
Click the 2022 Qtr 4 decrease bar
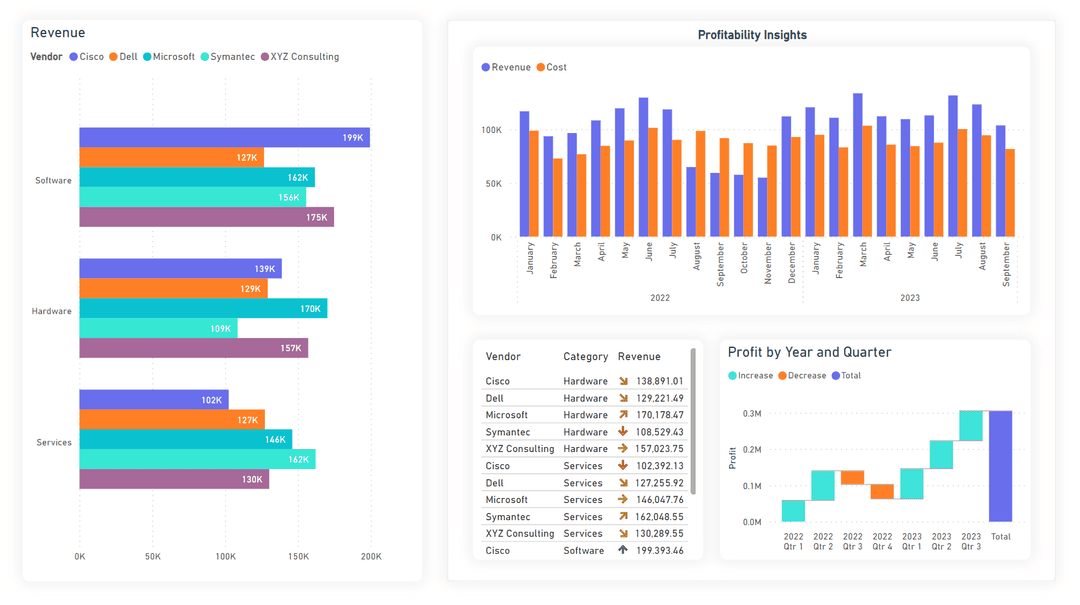coord(882,491)
